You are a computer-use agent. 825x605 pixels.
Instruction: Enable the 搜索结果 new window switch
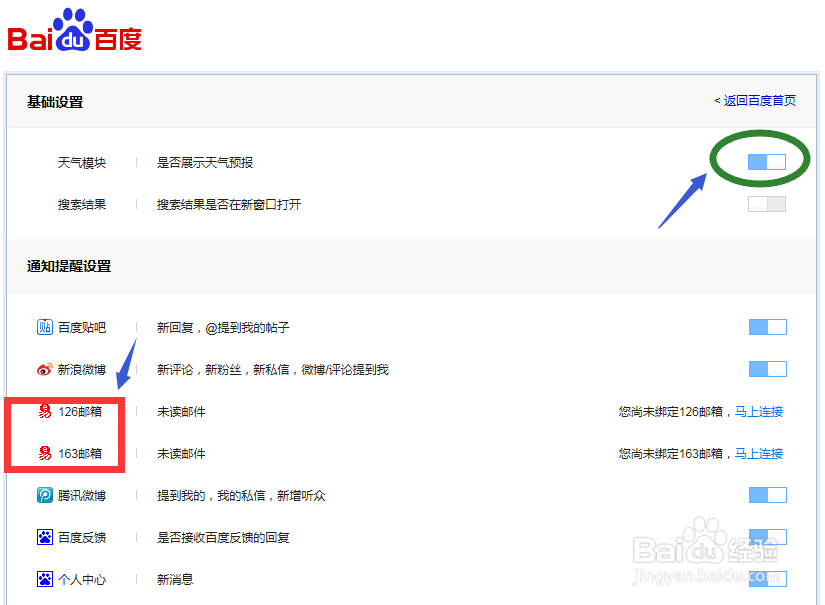pos(766,203)
